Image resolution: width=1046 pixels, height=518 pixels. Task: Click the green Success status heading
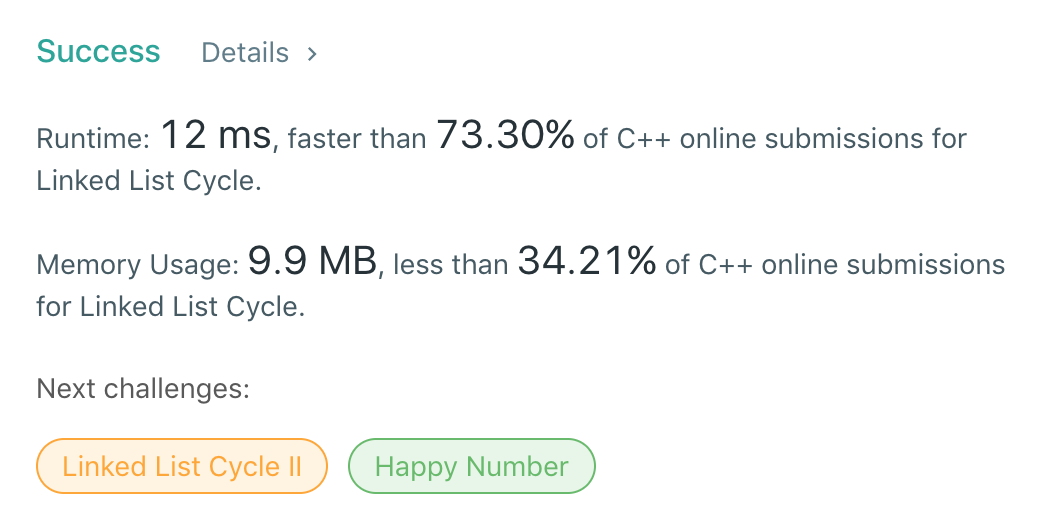click(x=98, y=52)
